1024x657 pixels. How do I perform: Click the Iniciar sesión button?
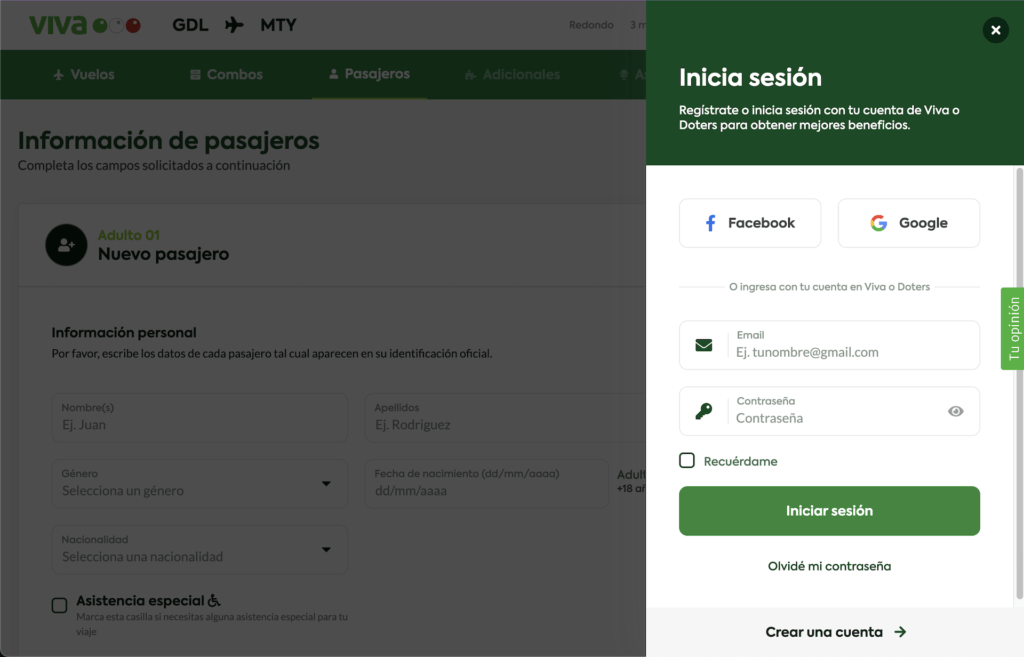tap(829, 511)
